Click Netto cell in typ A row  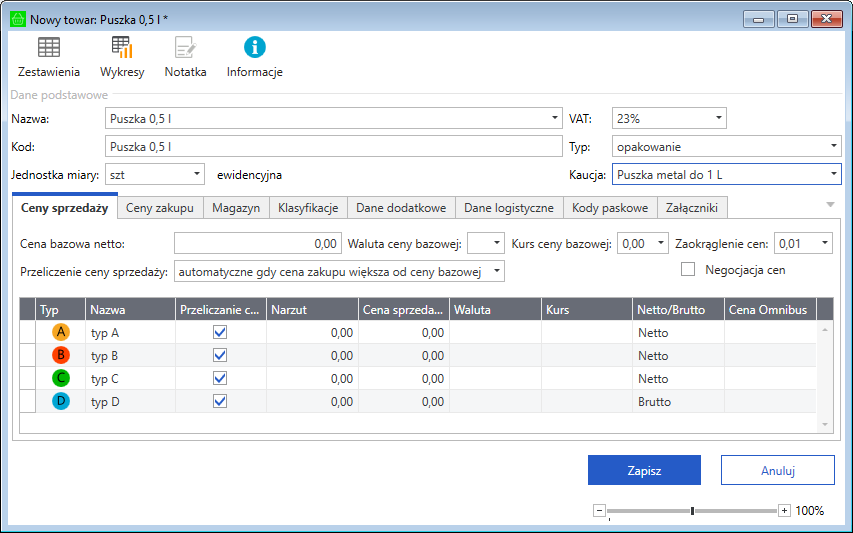678,332
